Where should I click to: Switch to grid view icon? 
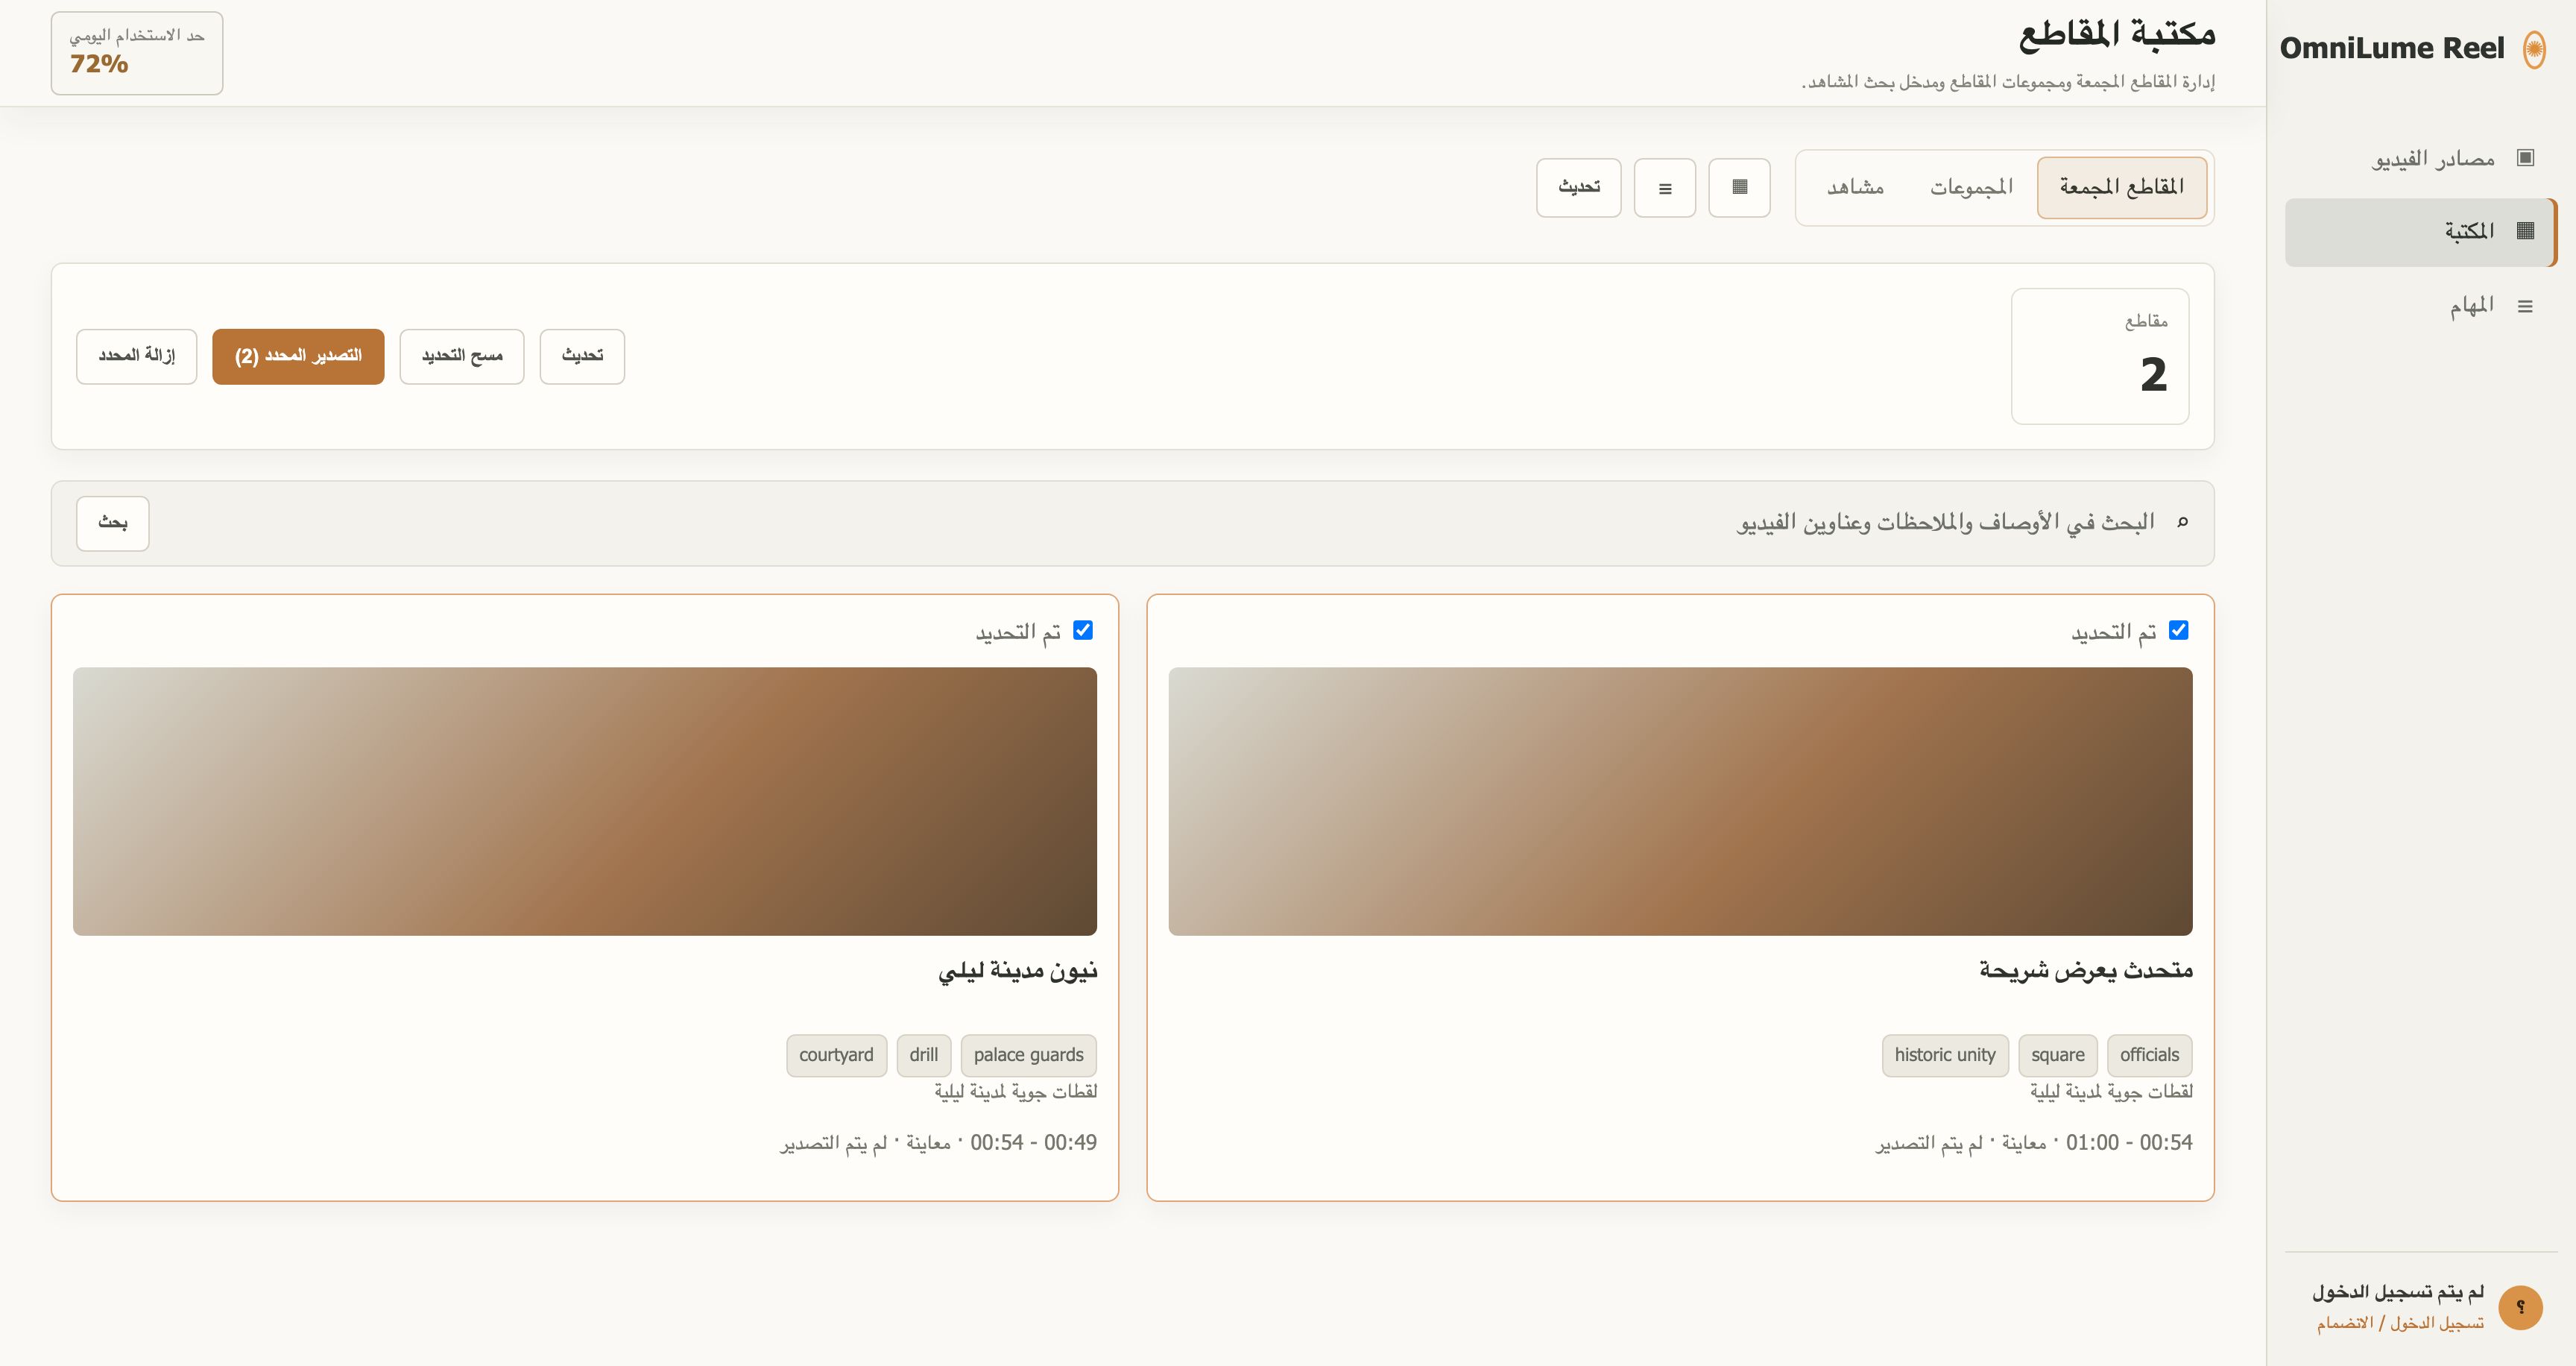click(1739, 187)
